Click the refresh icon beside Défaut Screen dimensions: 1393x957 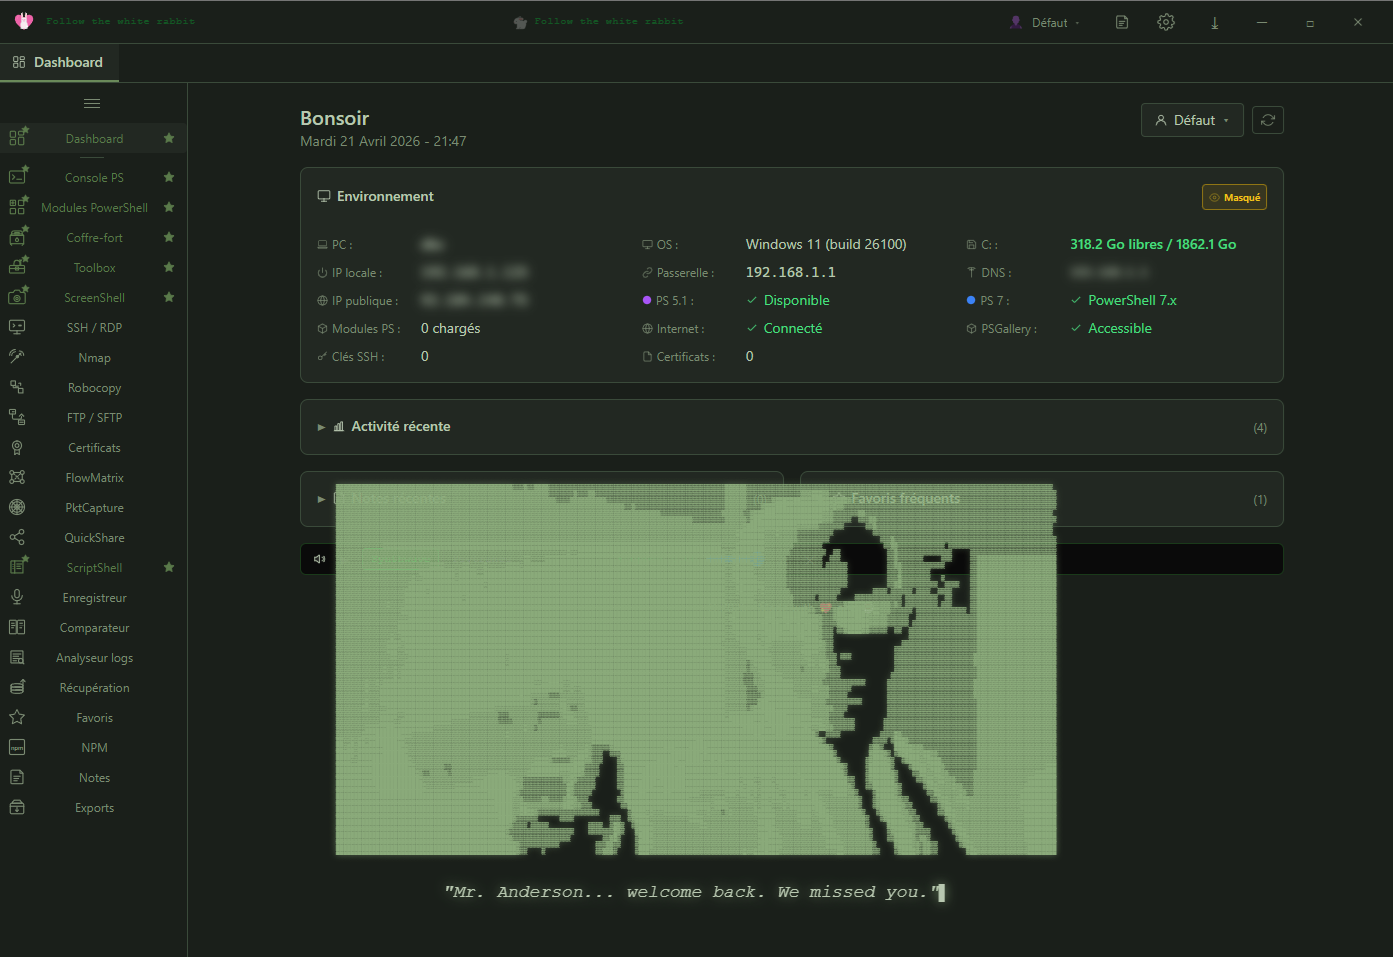pyautogui.click(x=1267, y=120)
